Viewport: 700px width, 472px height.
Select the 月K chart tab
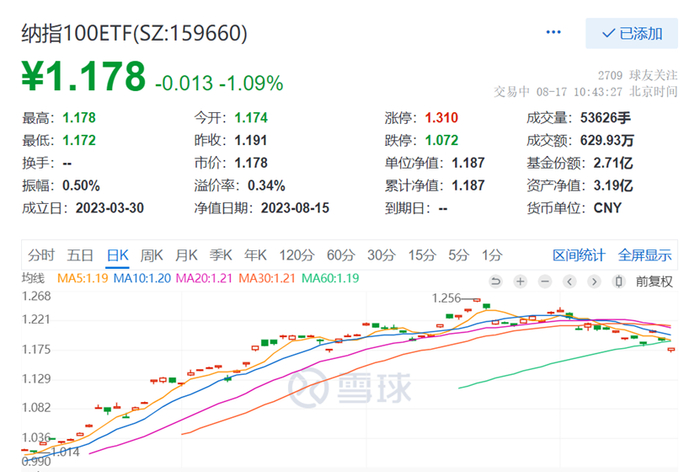(x=186, y=255)
